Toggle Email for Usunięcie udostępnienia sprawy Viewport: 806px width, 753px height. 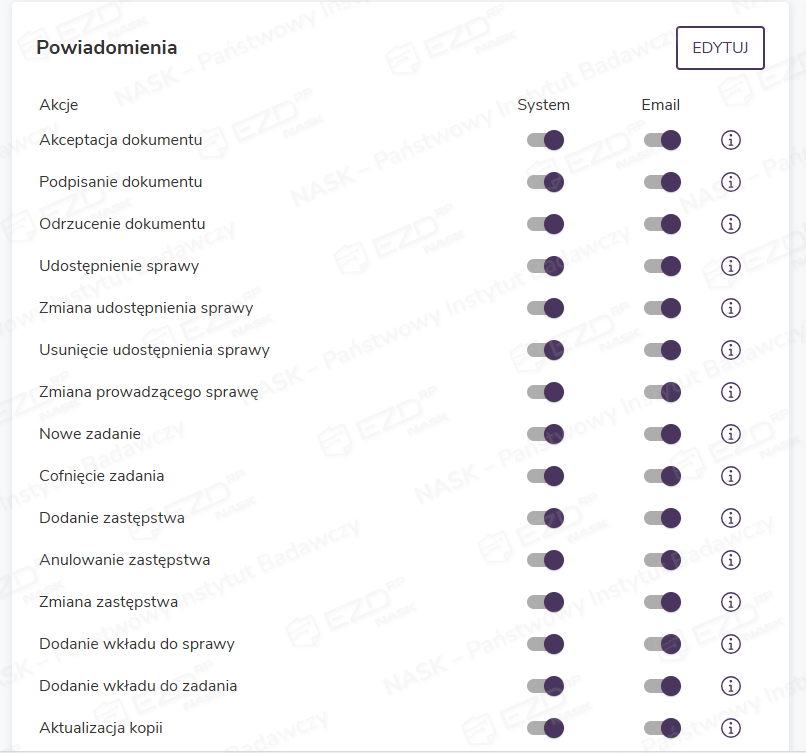pos(662,350)
